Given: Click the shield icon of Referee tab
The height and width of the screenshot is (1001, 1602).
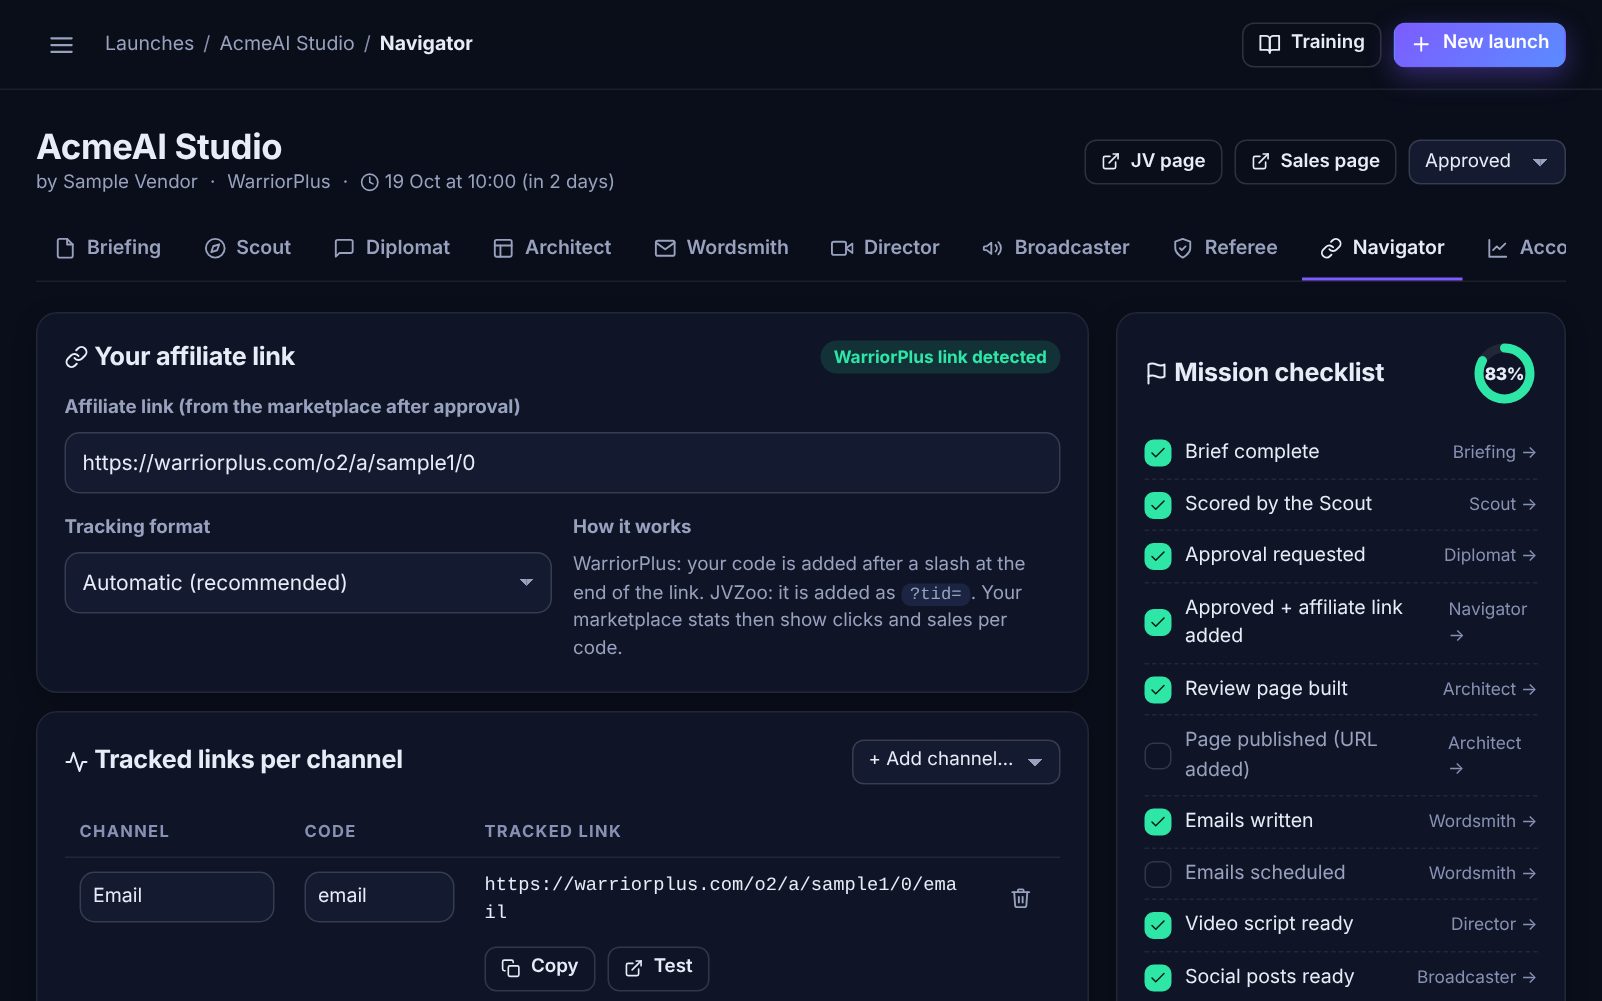Looking at the screenshot, I should click(1182, 248).
